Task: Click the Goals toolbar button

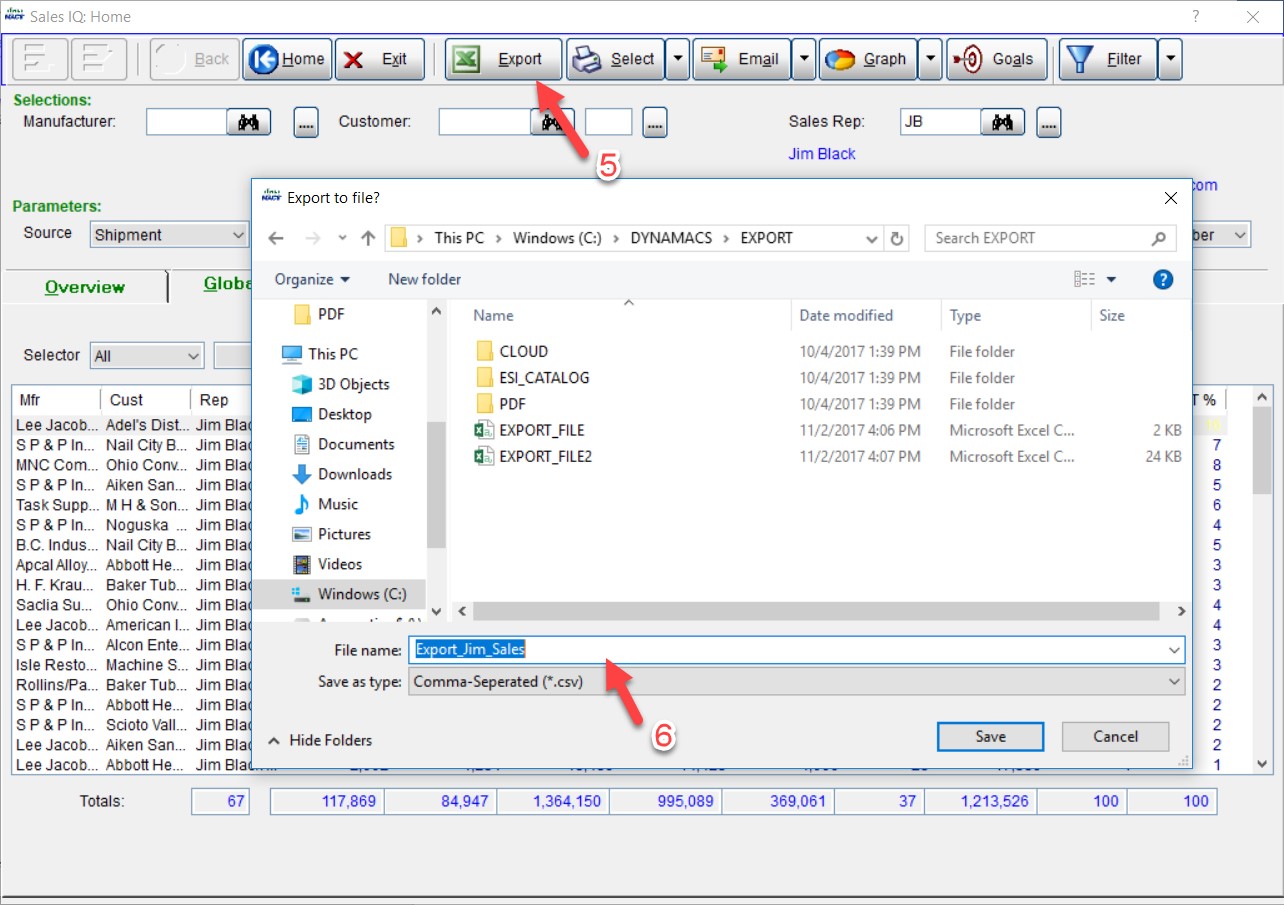Action: [997, 59]
